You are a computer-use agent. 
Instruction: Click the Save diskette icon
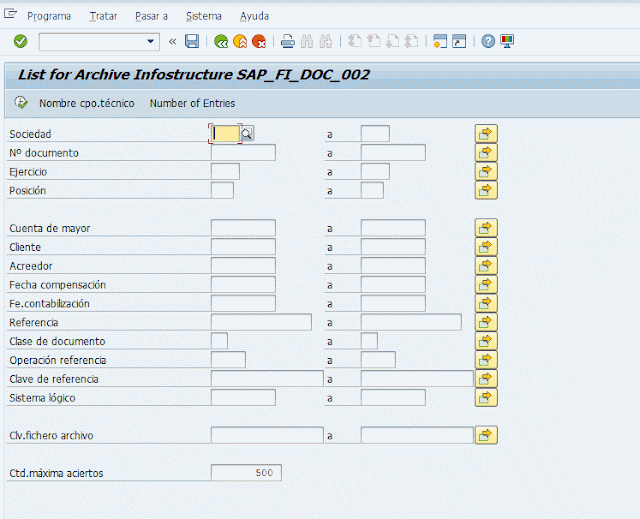(192, 41)
